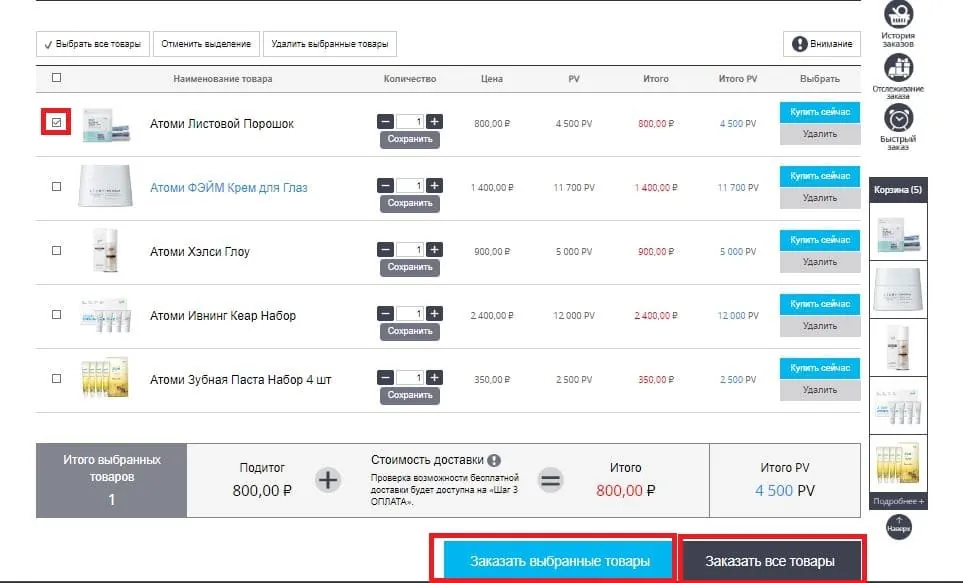
Task: Click quantity field for Атоми Ивнинг Кеар Набор
Action: pyautogui.click(x=410, y=314)
